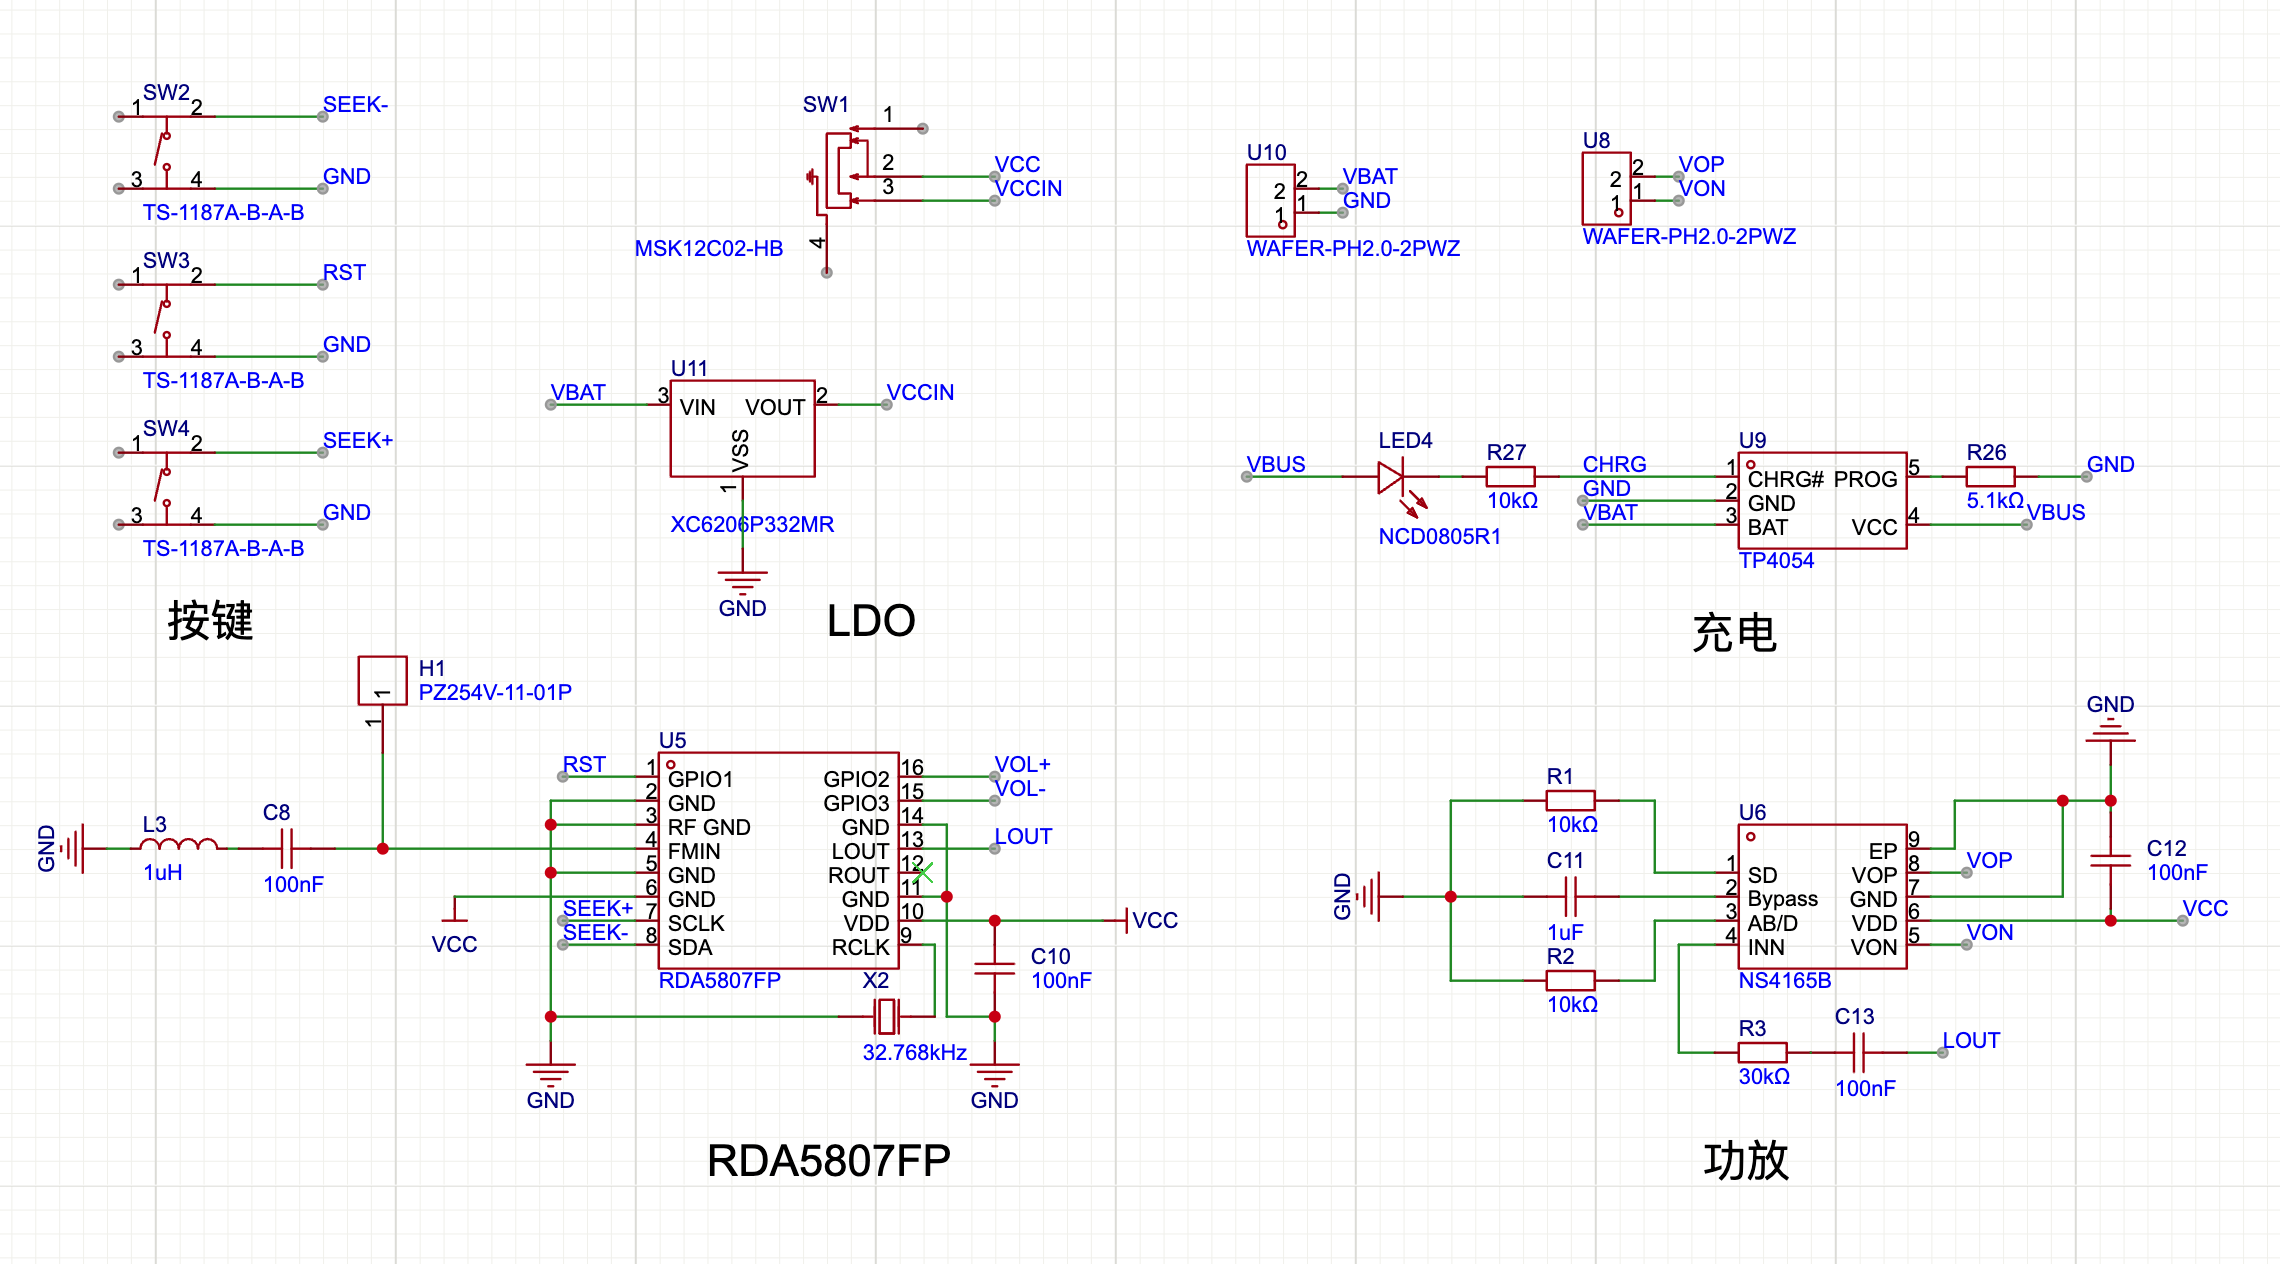Select capacitor C10 symbol
The width and height of the screenshot is (2280, 1264).
coord(995,968)
